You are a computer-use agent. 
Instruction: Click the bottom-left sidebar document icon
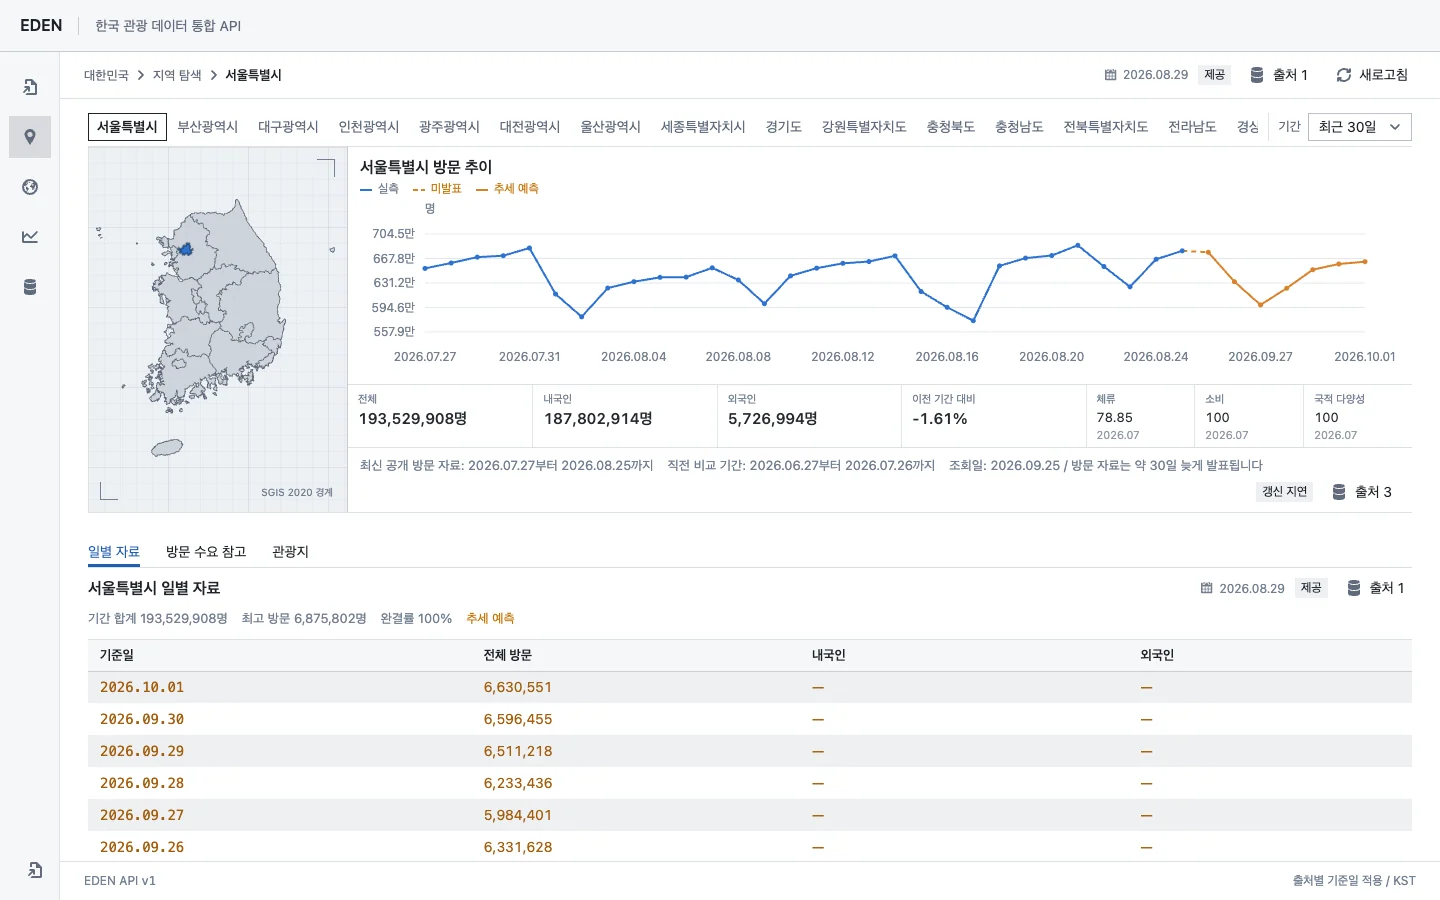click(x=35, y=870)
